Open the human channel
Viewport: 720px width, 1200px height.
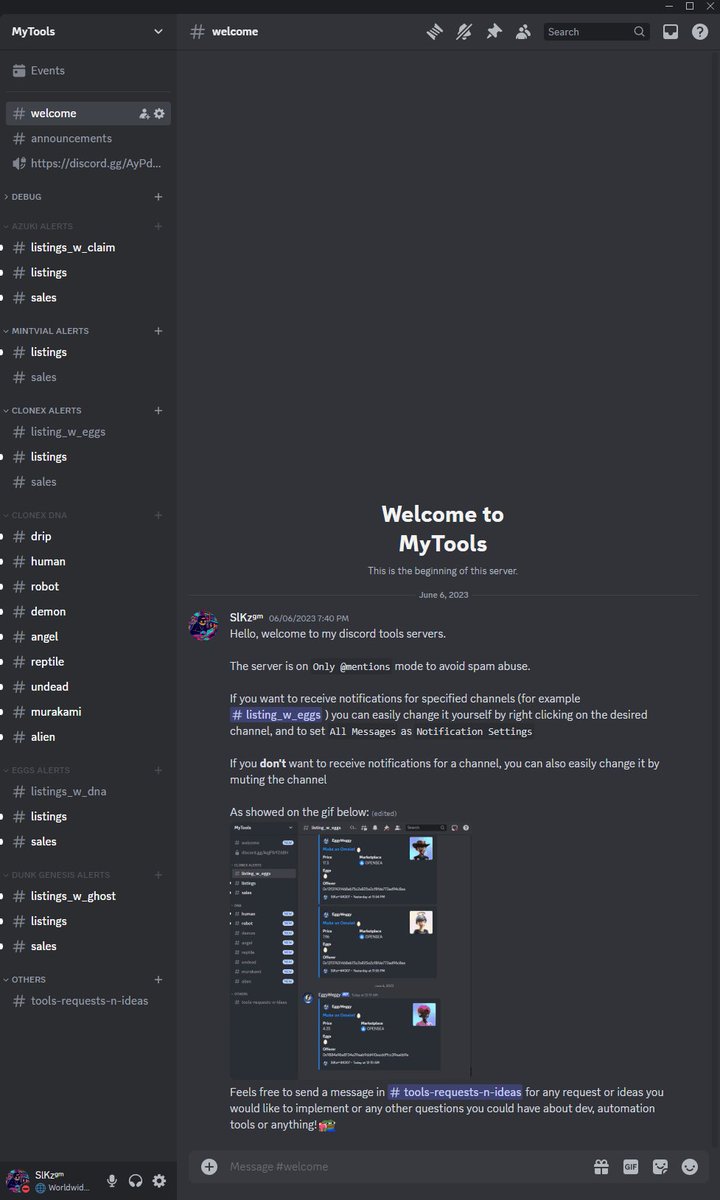[x=88, y=561]
